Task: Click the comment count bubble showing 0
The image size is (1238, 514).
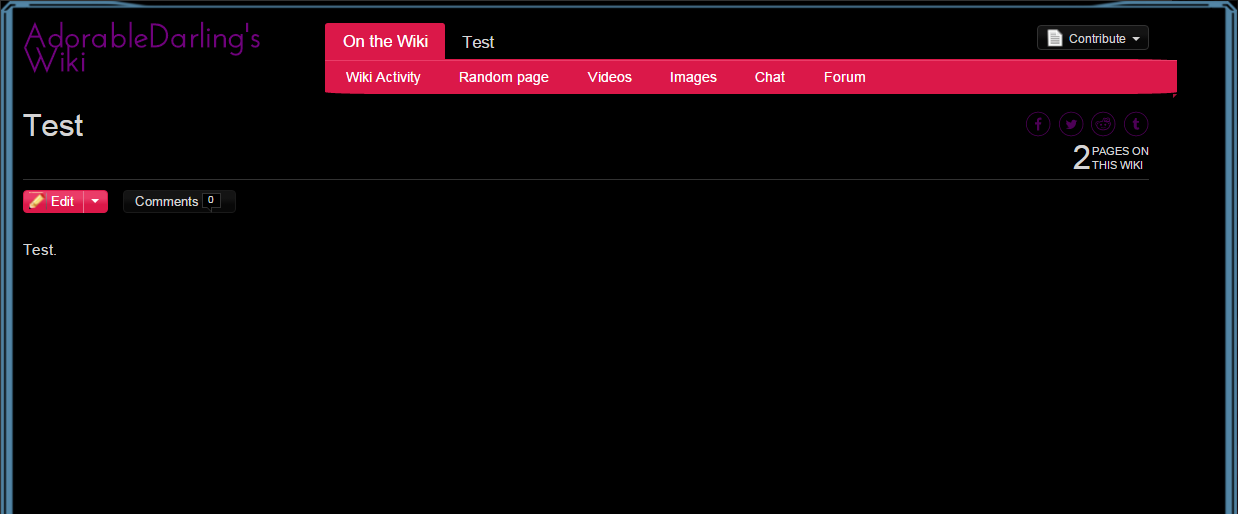Action: point(211,200)
